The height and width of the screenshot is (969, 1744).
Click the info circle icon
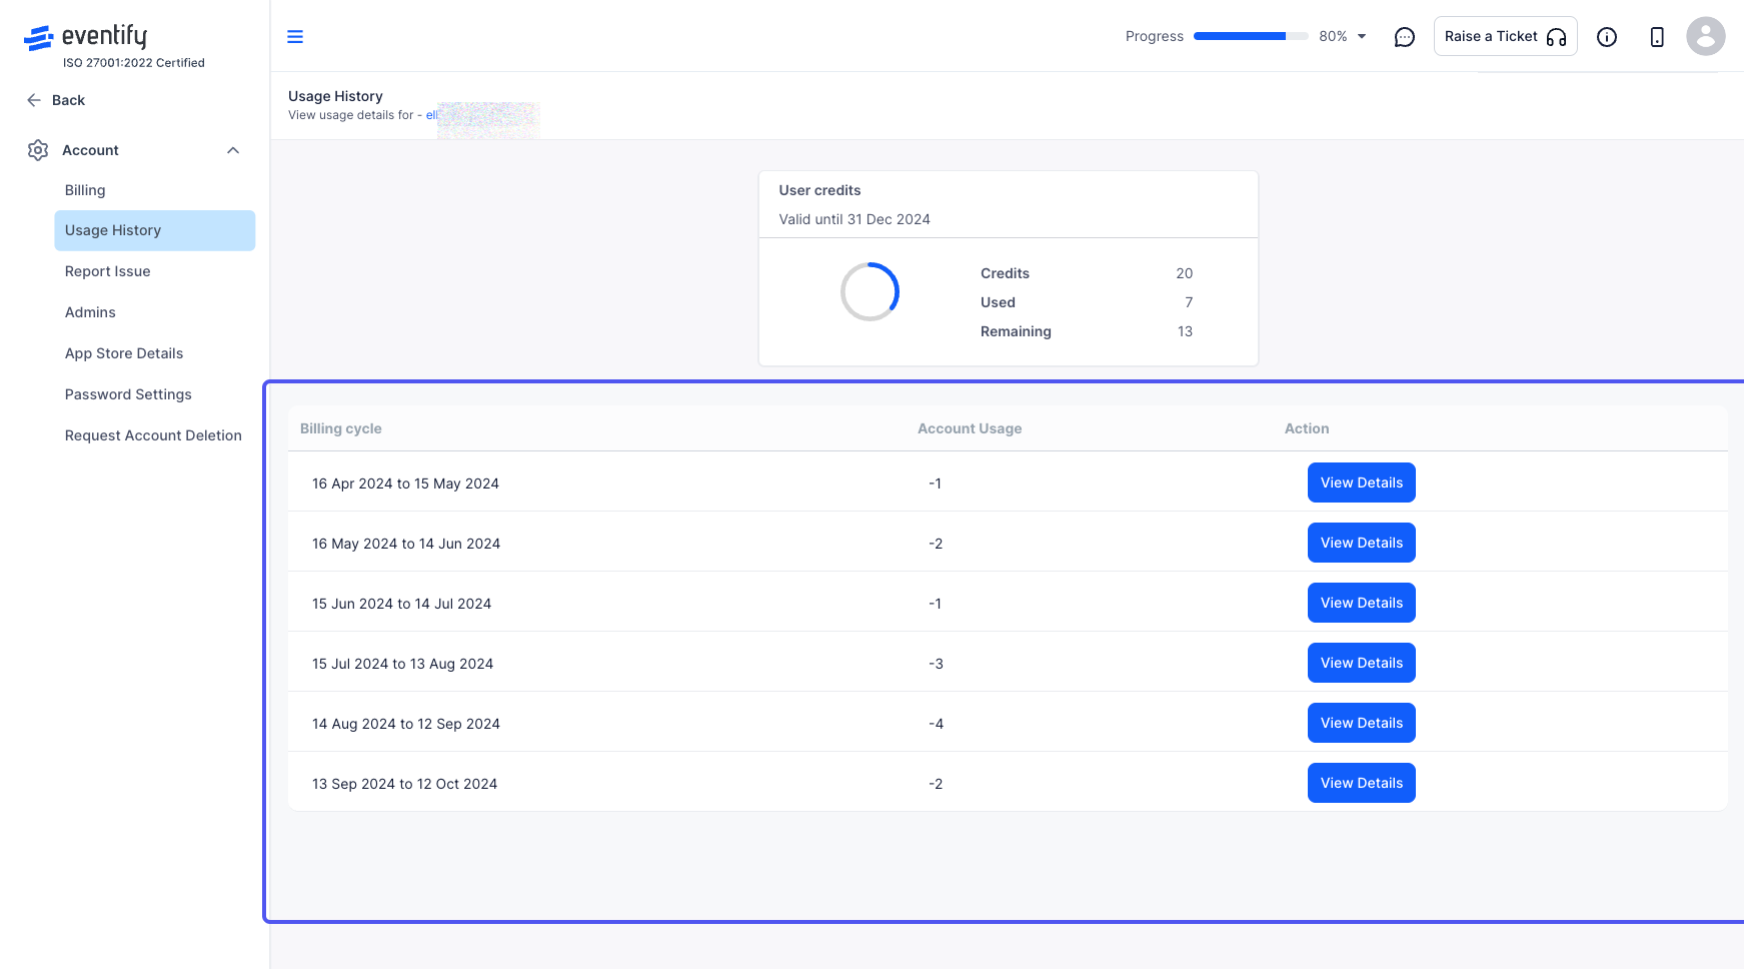click(x=1606, y=37)
